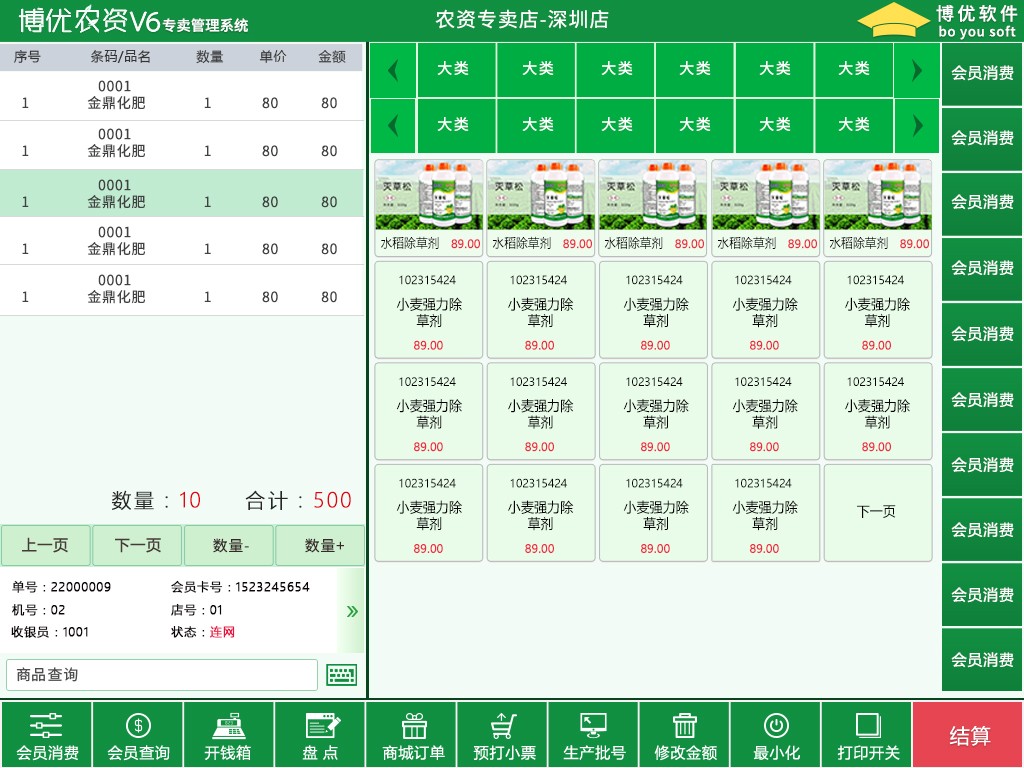Toggle the 打印开关 print switch

click(867, 735)
